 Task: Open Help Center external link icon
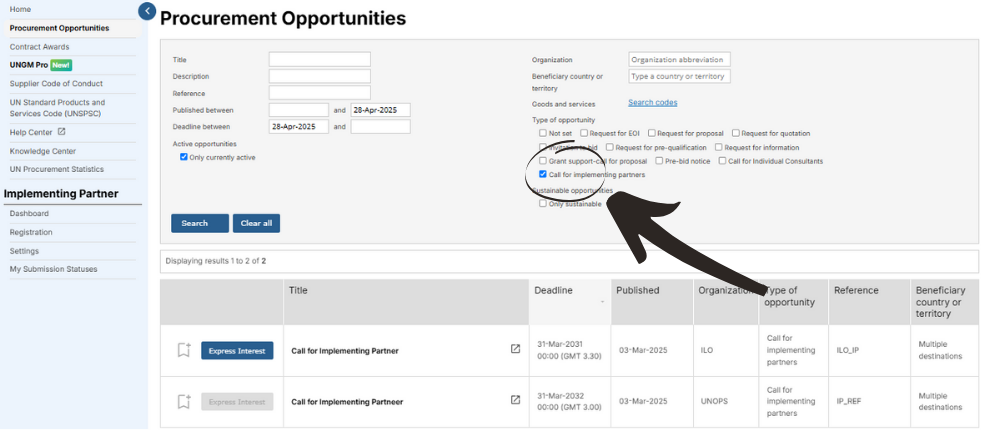61,133
